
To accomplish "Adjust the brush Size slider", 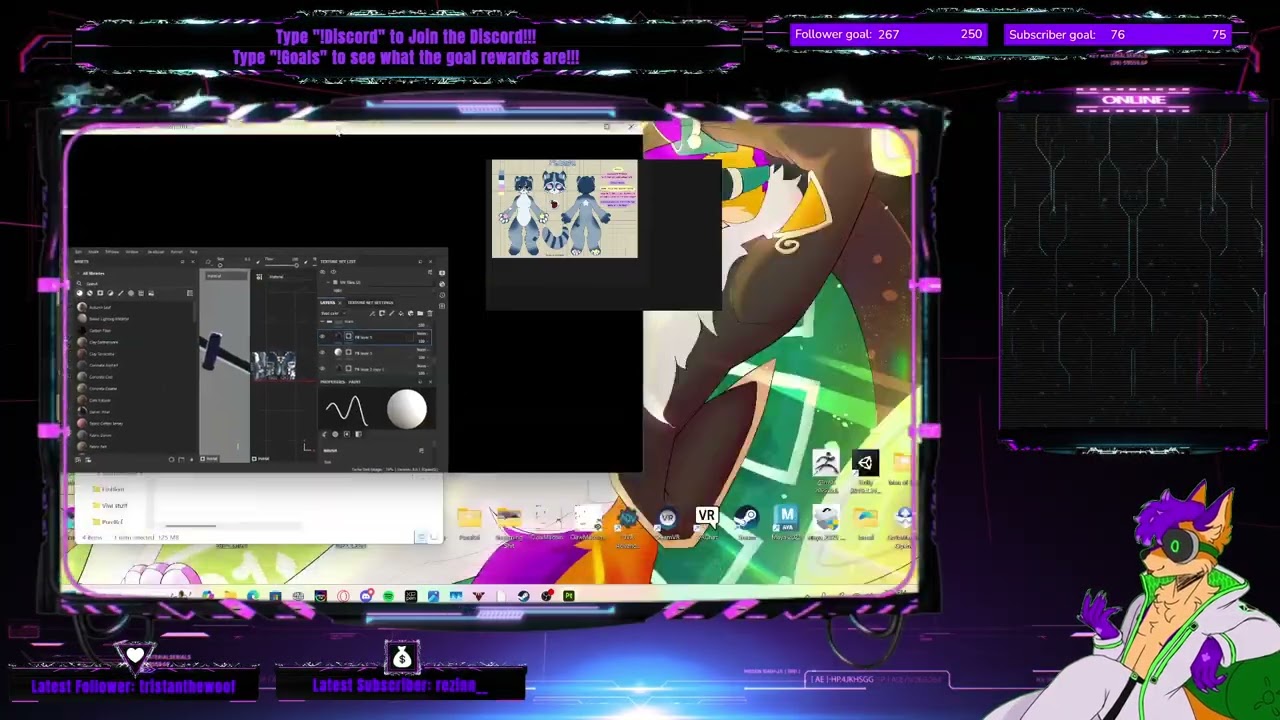I will (x=220, y=265).
